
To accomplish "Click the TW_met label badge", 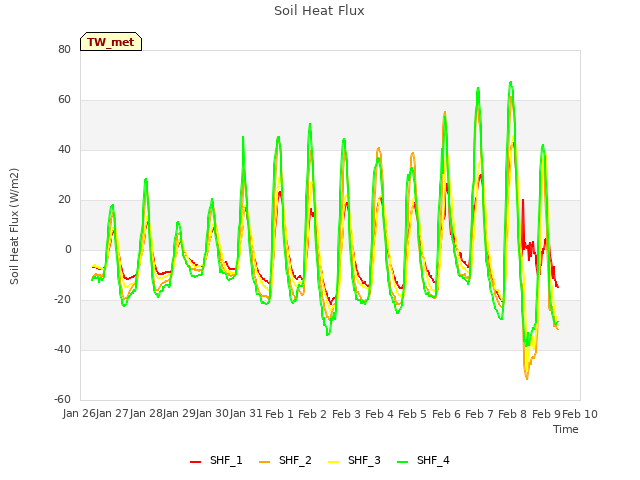I will coord(111,42).
